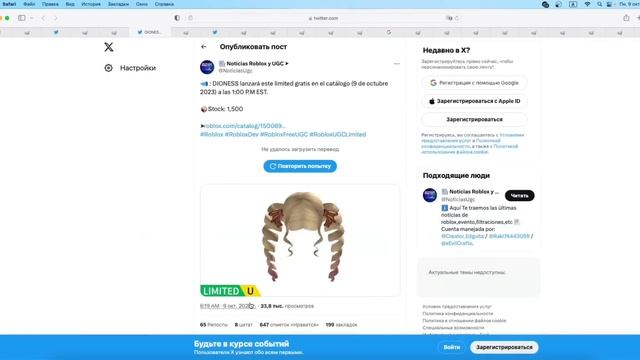Go back with the post header arrow
Image resolution: width=640 pixels, height=360 pixels.
(x=204, y=47)
